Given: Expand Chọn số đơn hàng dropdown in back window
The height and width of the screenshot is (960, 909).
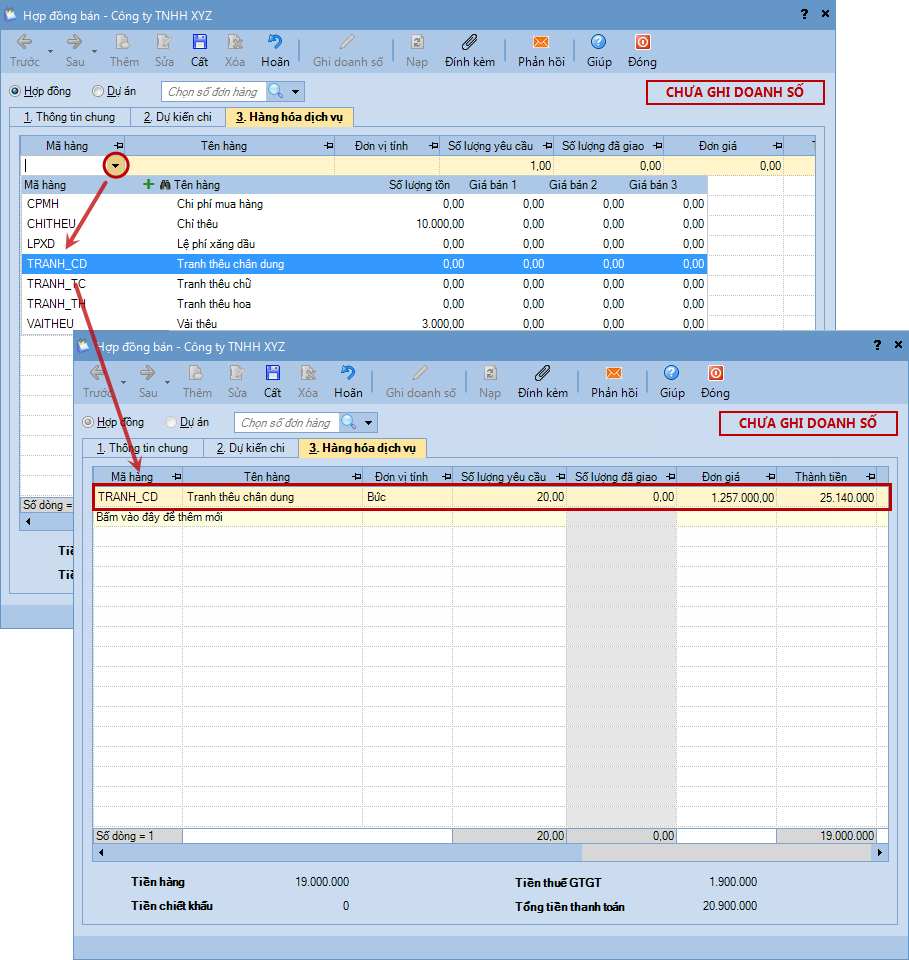Looking at the screenshot, I should tap(297, 92).
